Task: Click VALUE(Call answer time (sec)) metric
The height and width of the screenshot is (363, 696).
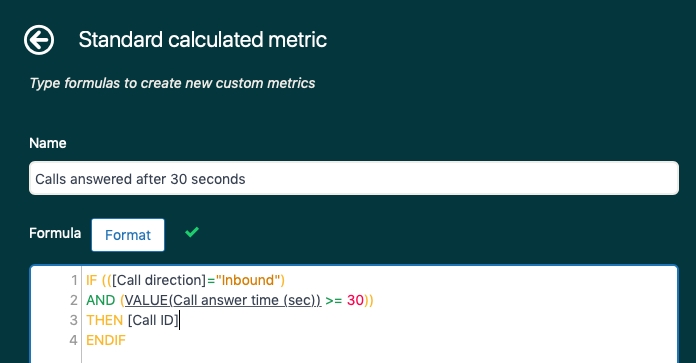Action: 223,300
